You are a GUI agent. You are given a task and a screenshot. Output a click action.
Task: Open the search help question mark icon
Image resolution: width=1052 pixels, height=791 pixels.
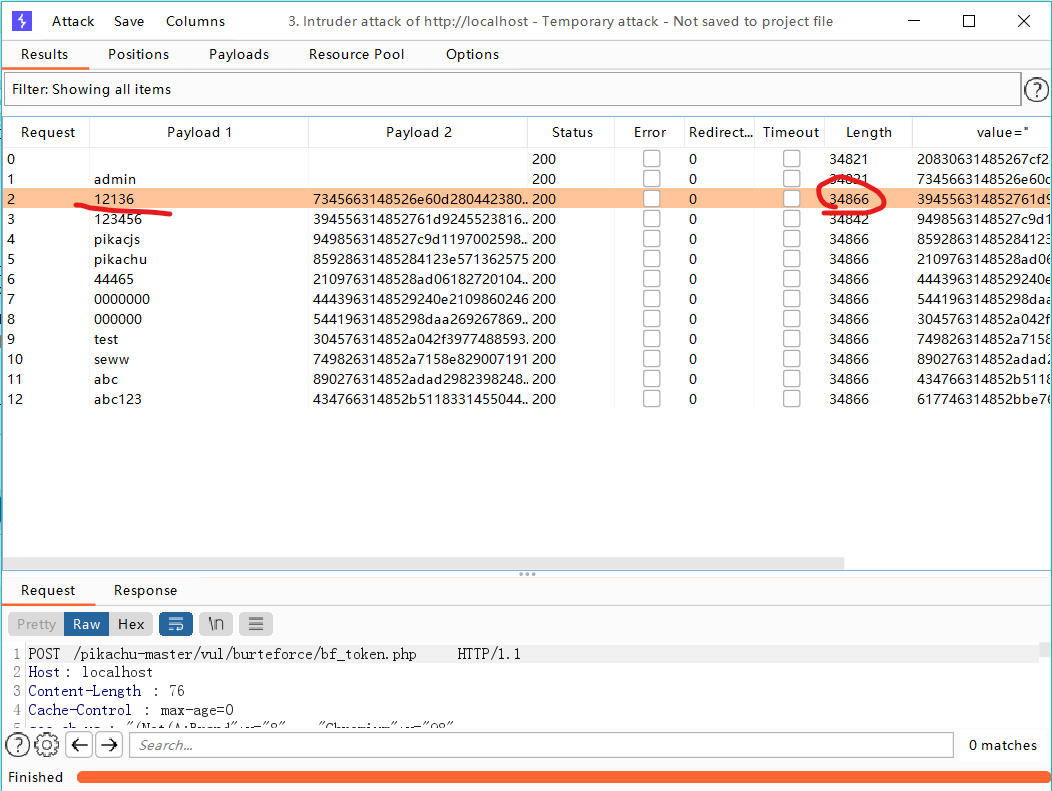point(17,745)
